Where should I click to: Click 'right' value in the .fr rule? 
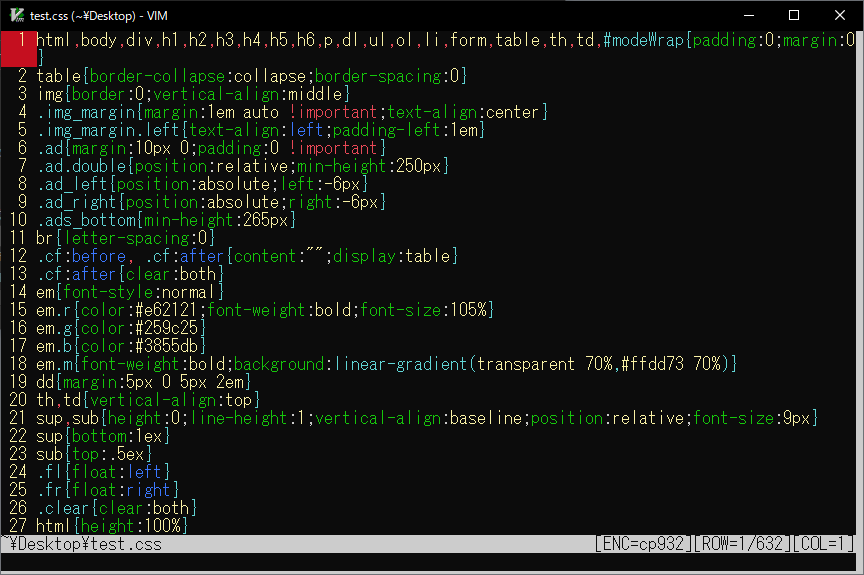pyautogui.click(x=149, y=490)
